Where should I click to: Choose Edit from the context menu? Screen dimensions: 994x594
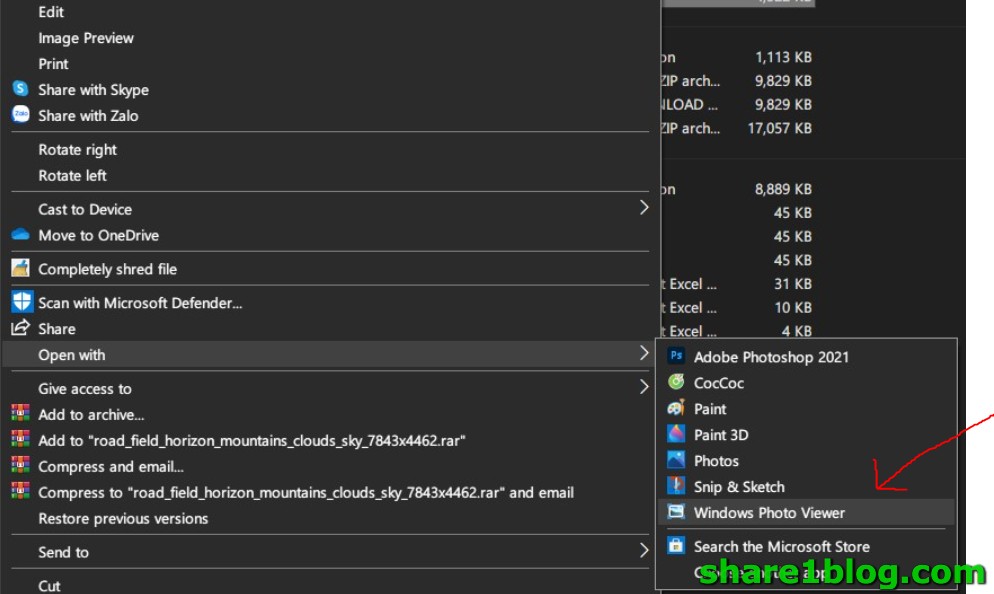tap(51, 12)
